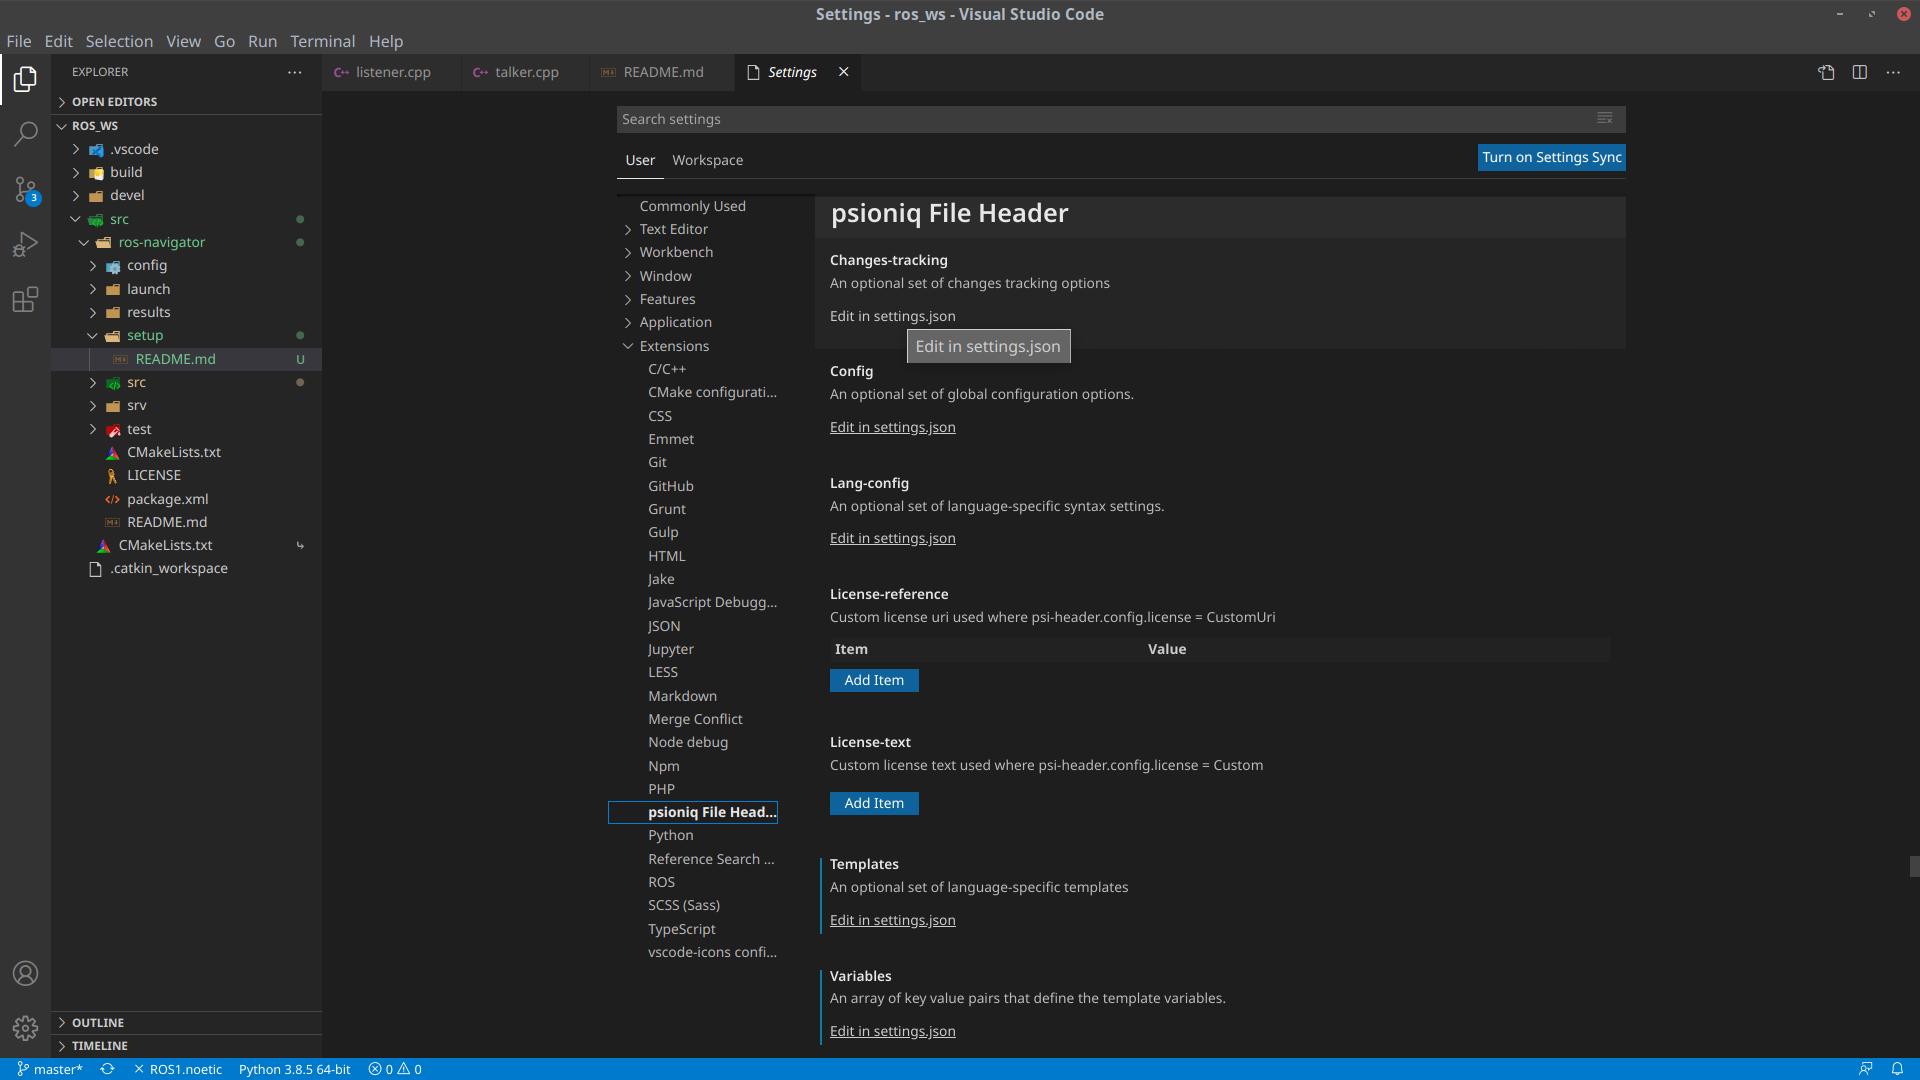Image resolution: width=1920 pixels, height=1080 pixels.
Task: Open Source Control with 3 pending changes
Action: (x=25, y=190)
